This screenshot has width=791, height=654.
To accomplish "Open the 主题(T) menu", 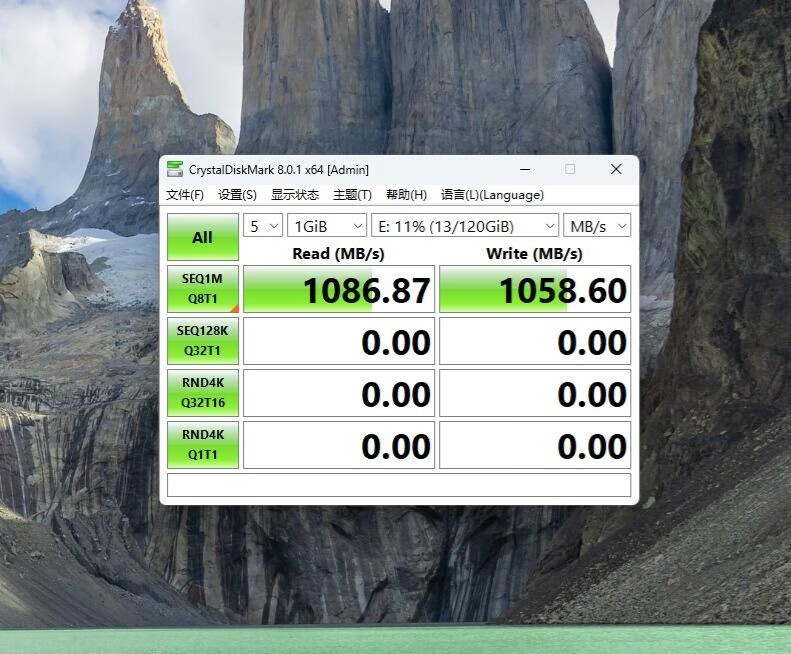I will (x=352, y=195).
